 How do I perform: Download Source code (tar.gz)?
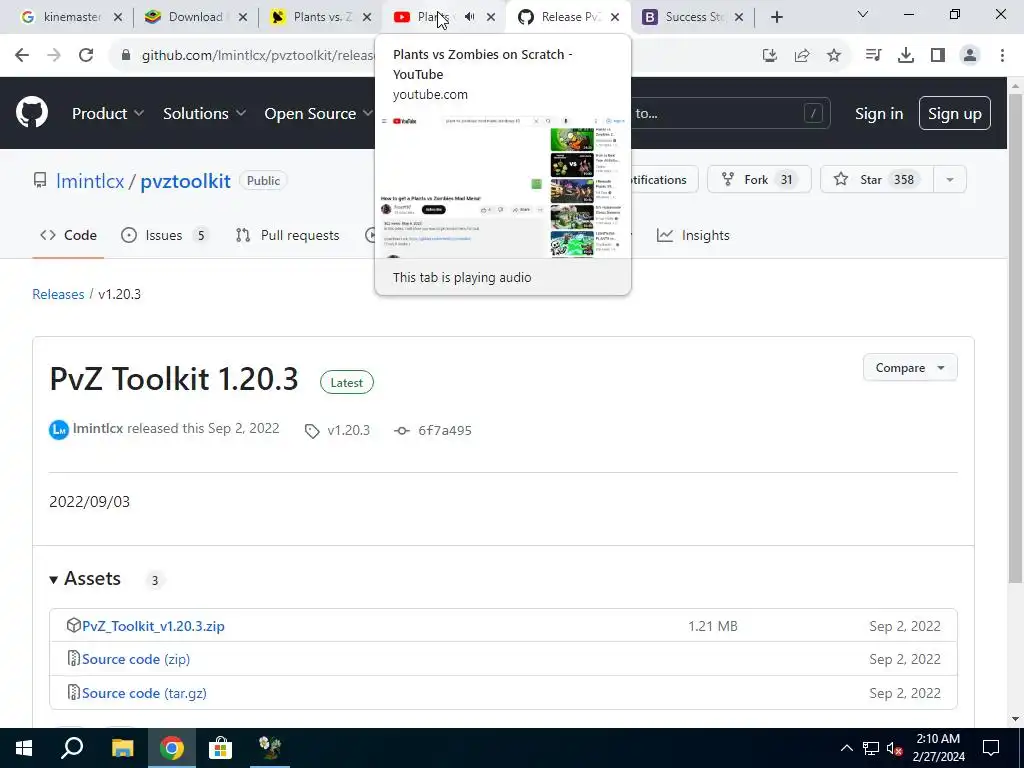(x=144, y=693)
